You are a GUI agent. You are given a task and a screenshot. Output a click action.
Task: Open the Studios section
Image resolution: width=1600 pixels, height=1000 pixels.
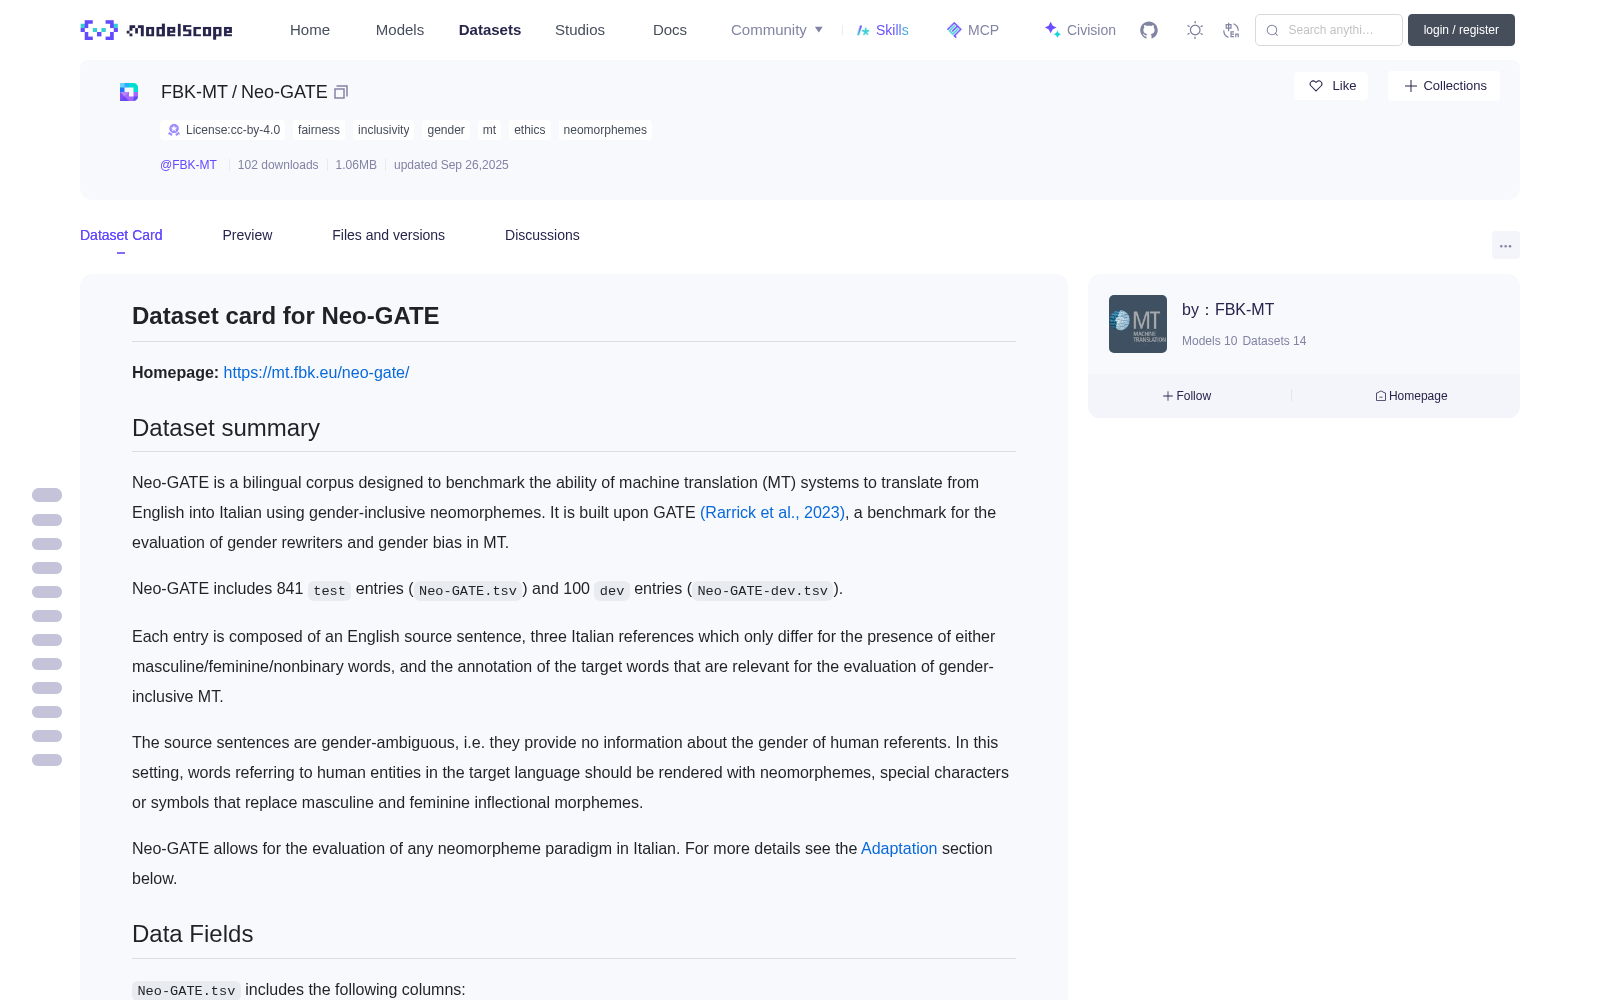(x=580, y=30)
